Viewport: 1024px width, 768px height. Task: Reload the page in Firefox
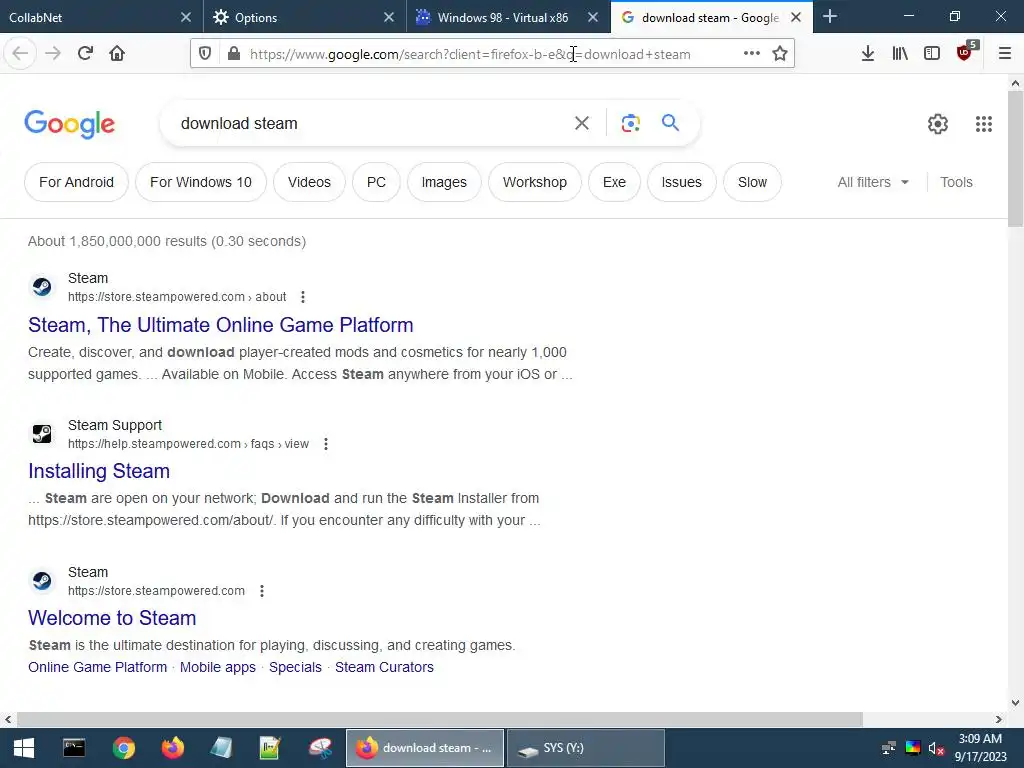(x=85, y=53)
